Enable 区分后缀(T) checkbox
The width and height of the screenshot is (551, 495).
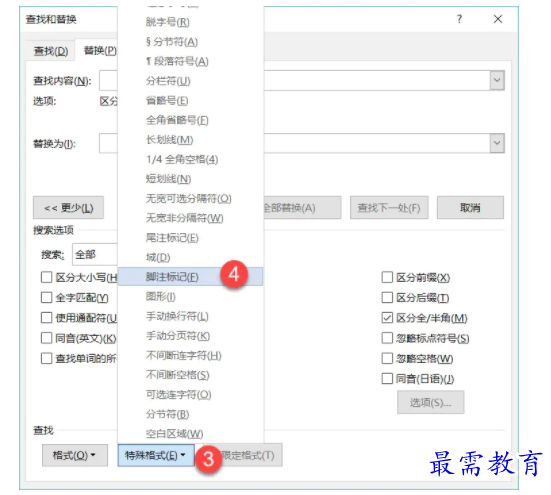(387, 298)
